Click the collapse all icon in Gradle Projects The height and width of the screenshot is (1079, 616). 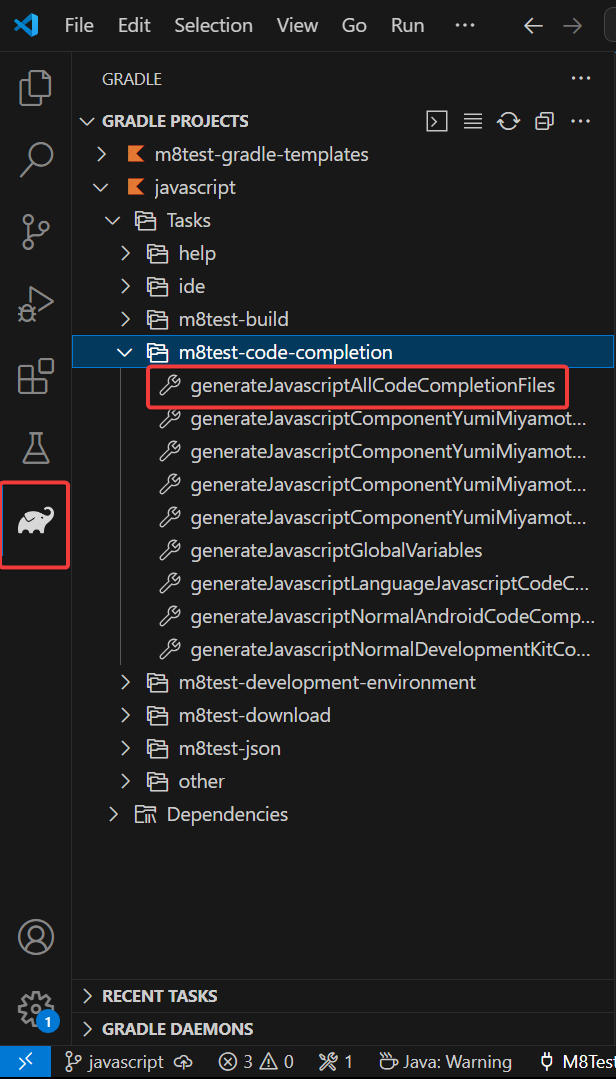544,121
